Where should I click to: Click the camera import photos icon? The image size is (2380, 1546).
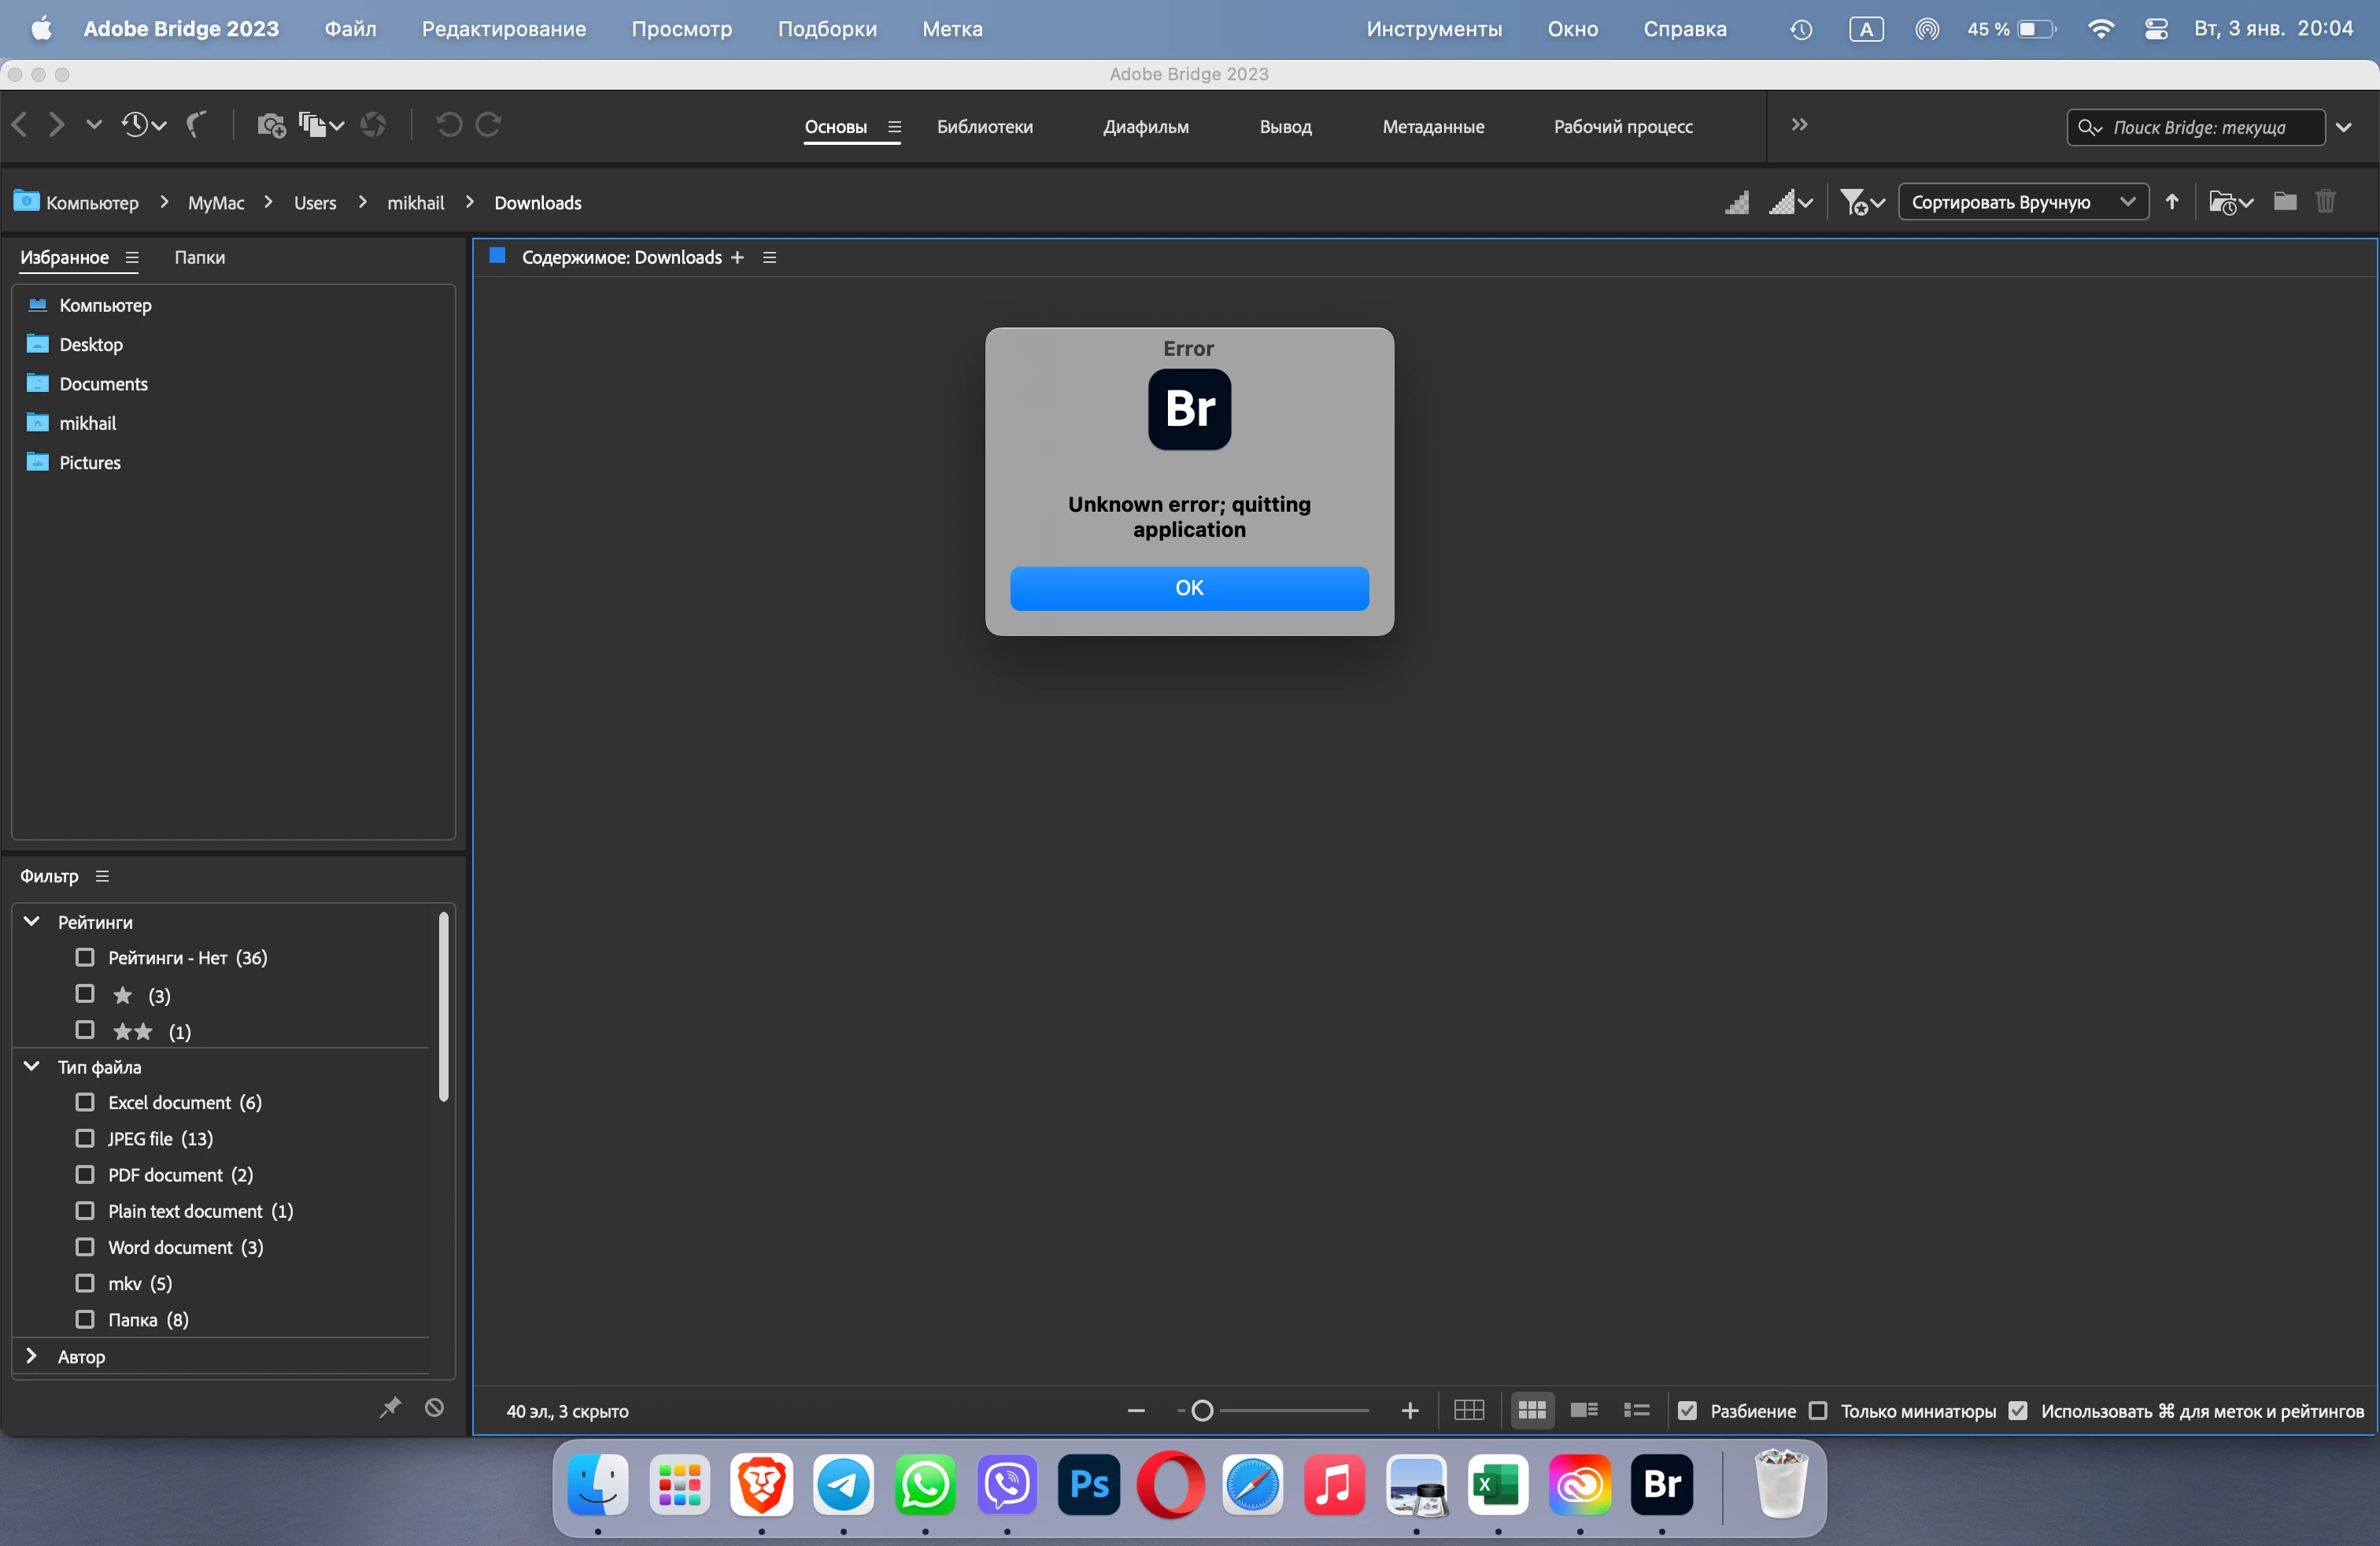pos(271,125)
